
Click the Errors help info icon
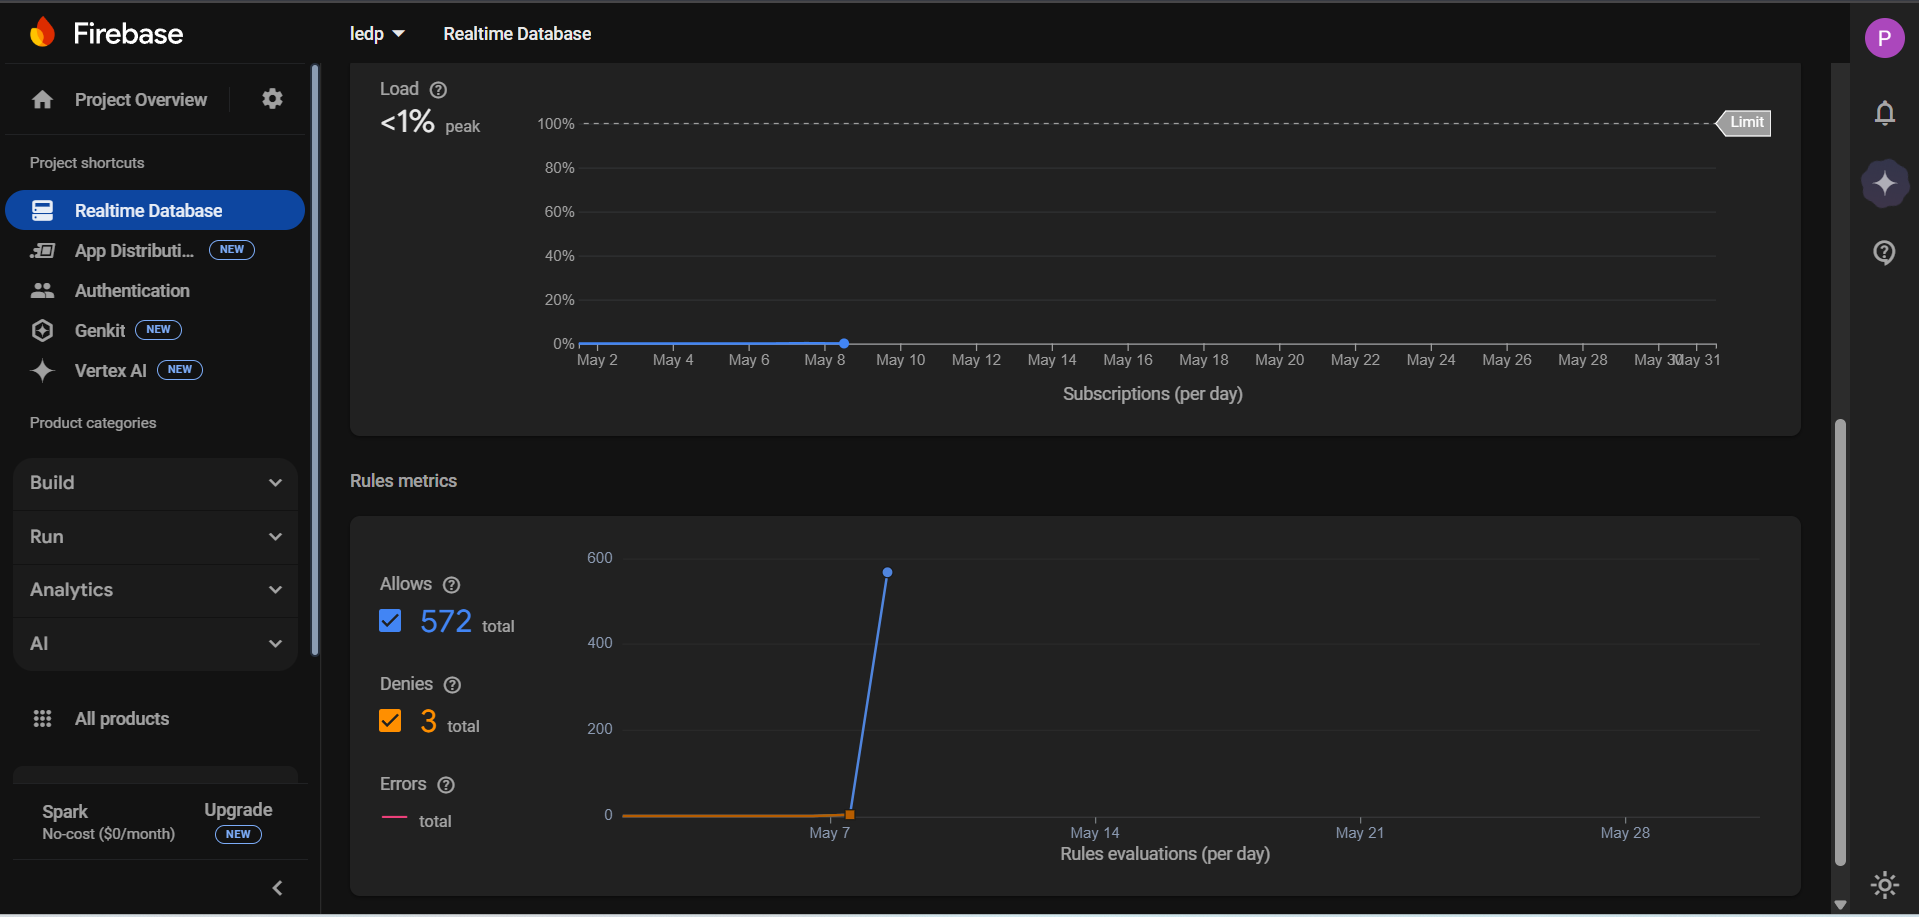(446, 785)
